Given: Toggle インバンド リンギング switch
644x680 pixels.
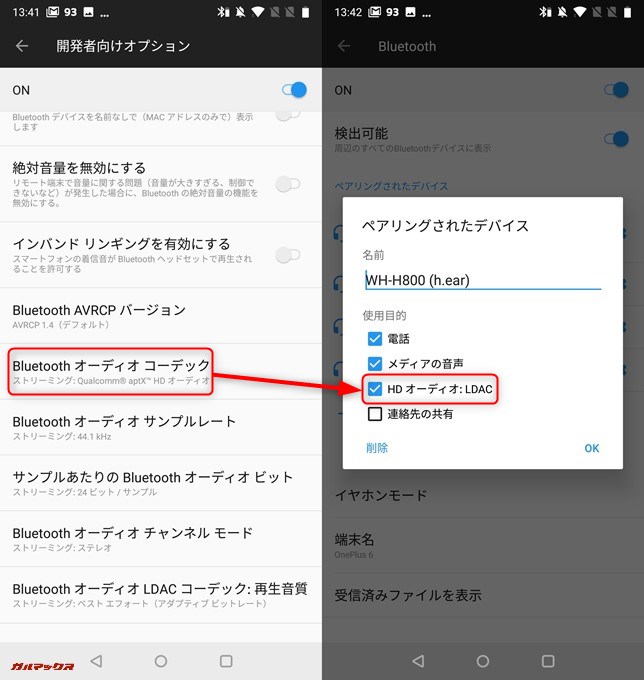Looking at the screenshot, I should (x=287, y=255).
